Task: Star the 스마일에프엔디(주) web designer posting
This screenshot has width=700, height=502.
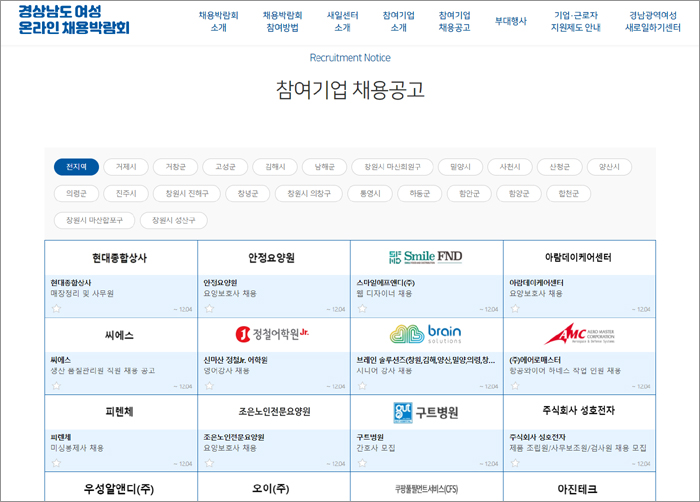Action: point(362,308)
